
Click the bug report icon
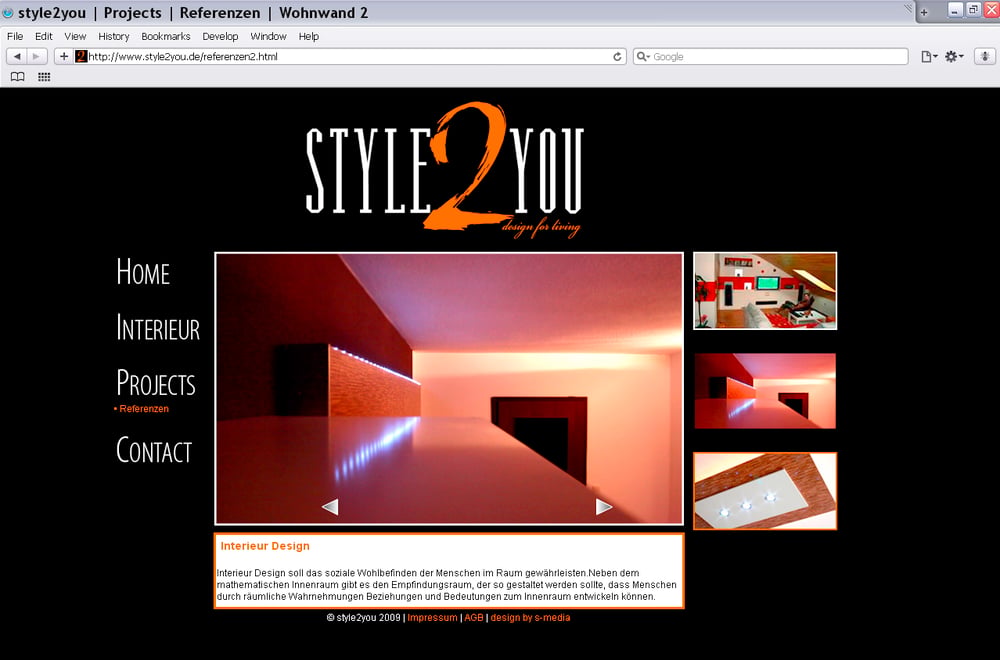coord(985,57)
